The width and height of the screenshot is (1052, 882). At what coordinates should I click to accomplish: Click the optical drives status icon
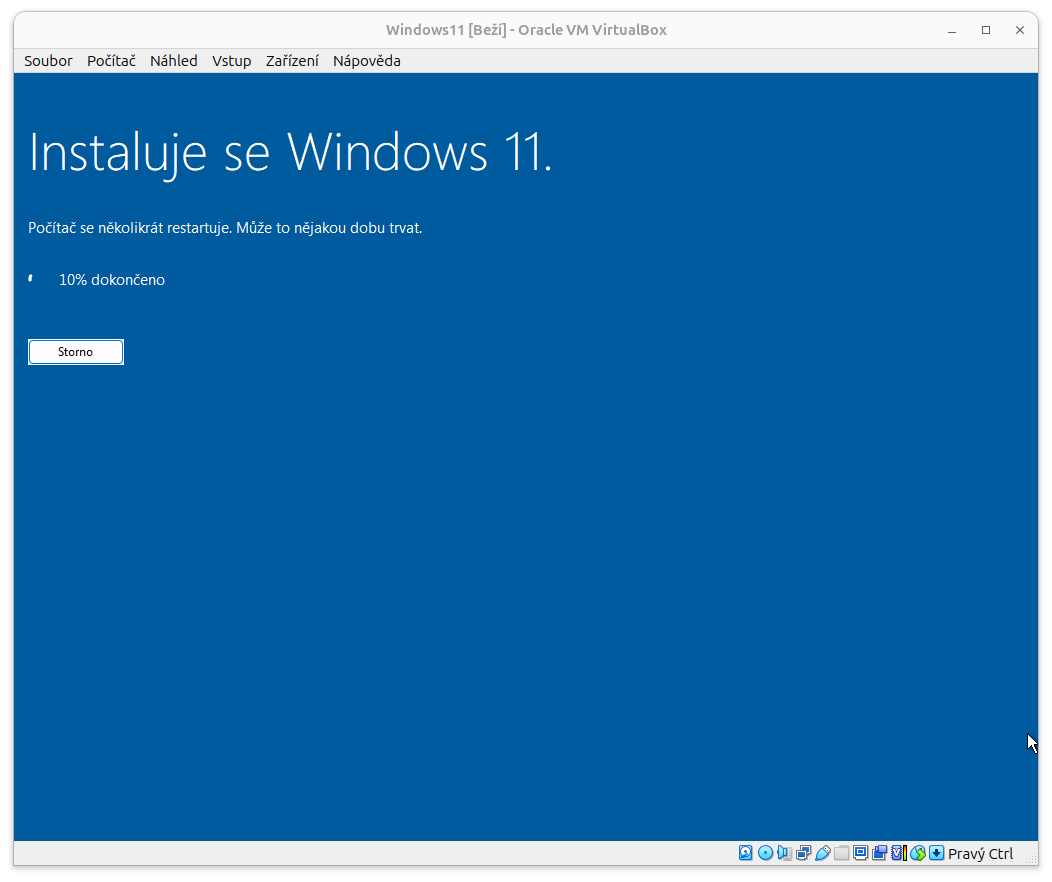765,852
